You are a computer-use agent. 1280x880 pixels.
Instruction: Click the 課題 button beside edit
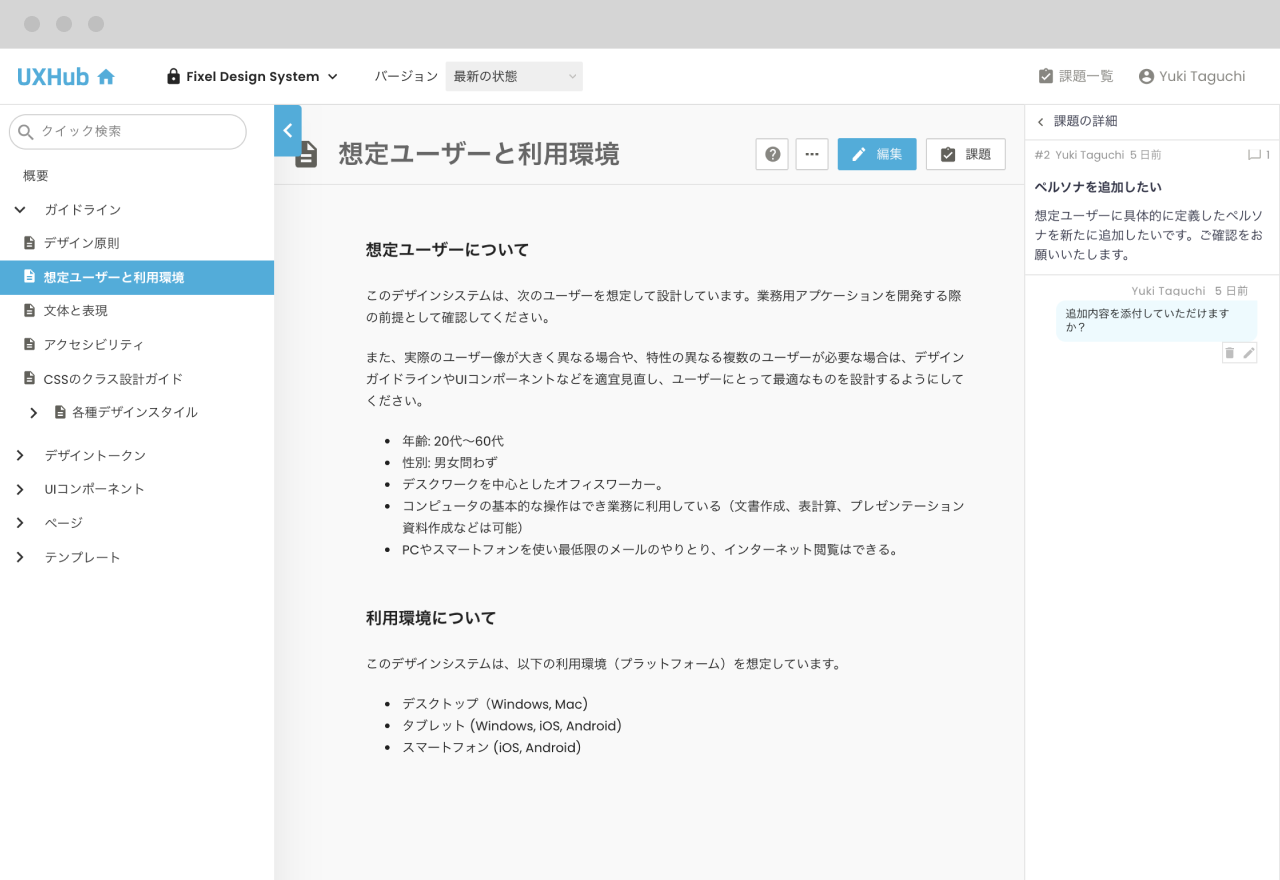point(965,154)
